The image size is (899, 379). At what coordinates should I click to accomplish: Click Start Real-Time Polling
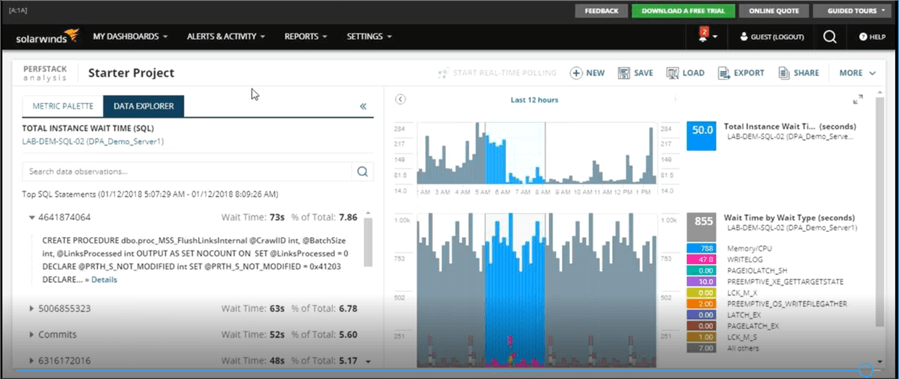point(497,73)
